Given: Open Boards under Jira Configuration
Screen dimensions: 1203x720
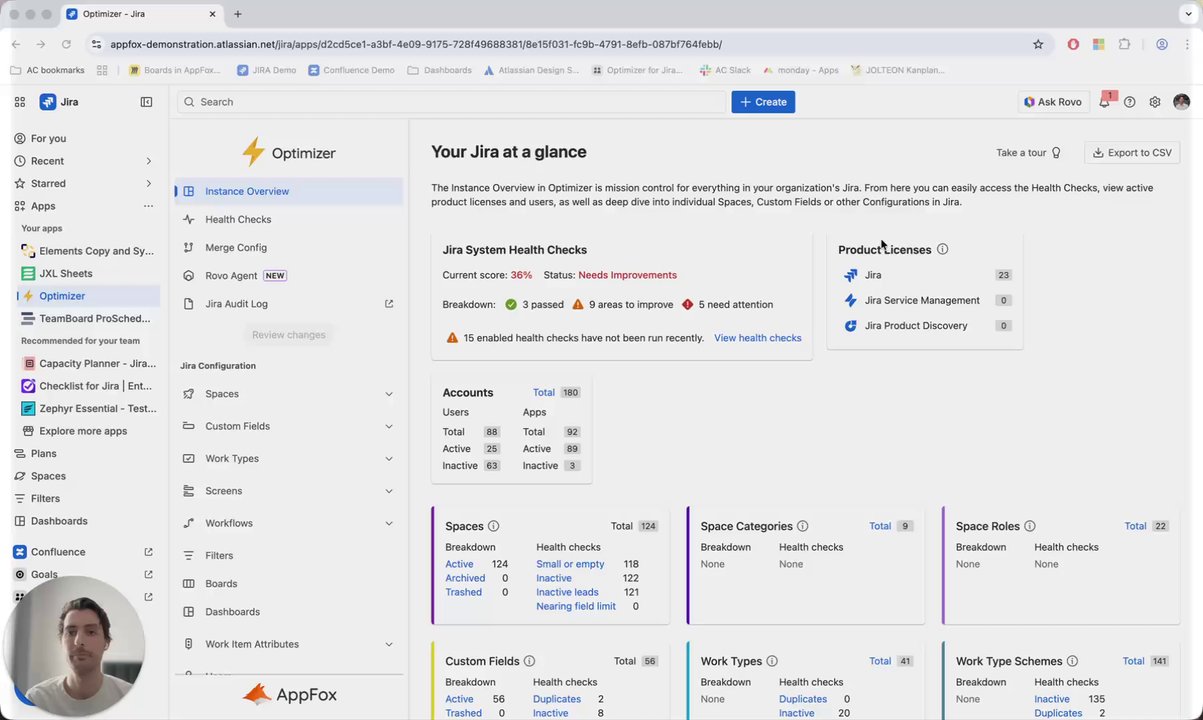Looking at the screenshot, I should tap(288, 583).
